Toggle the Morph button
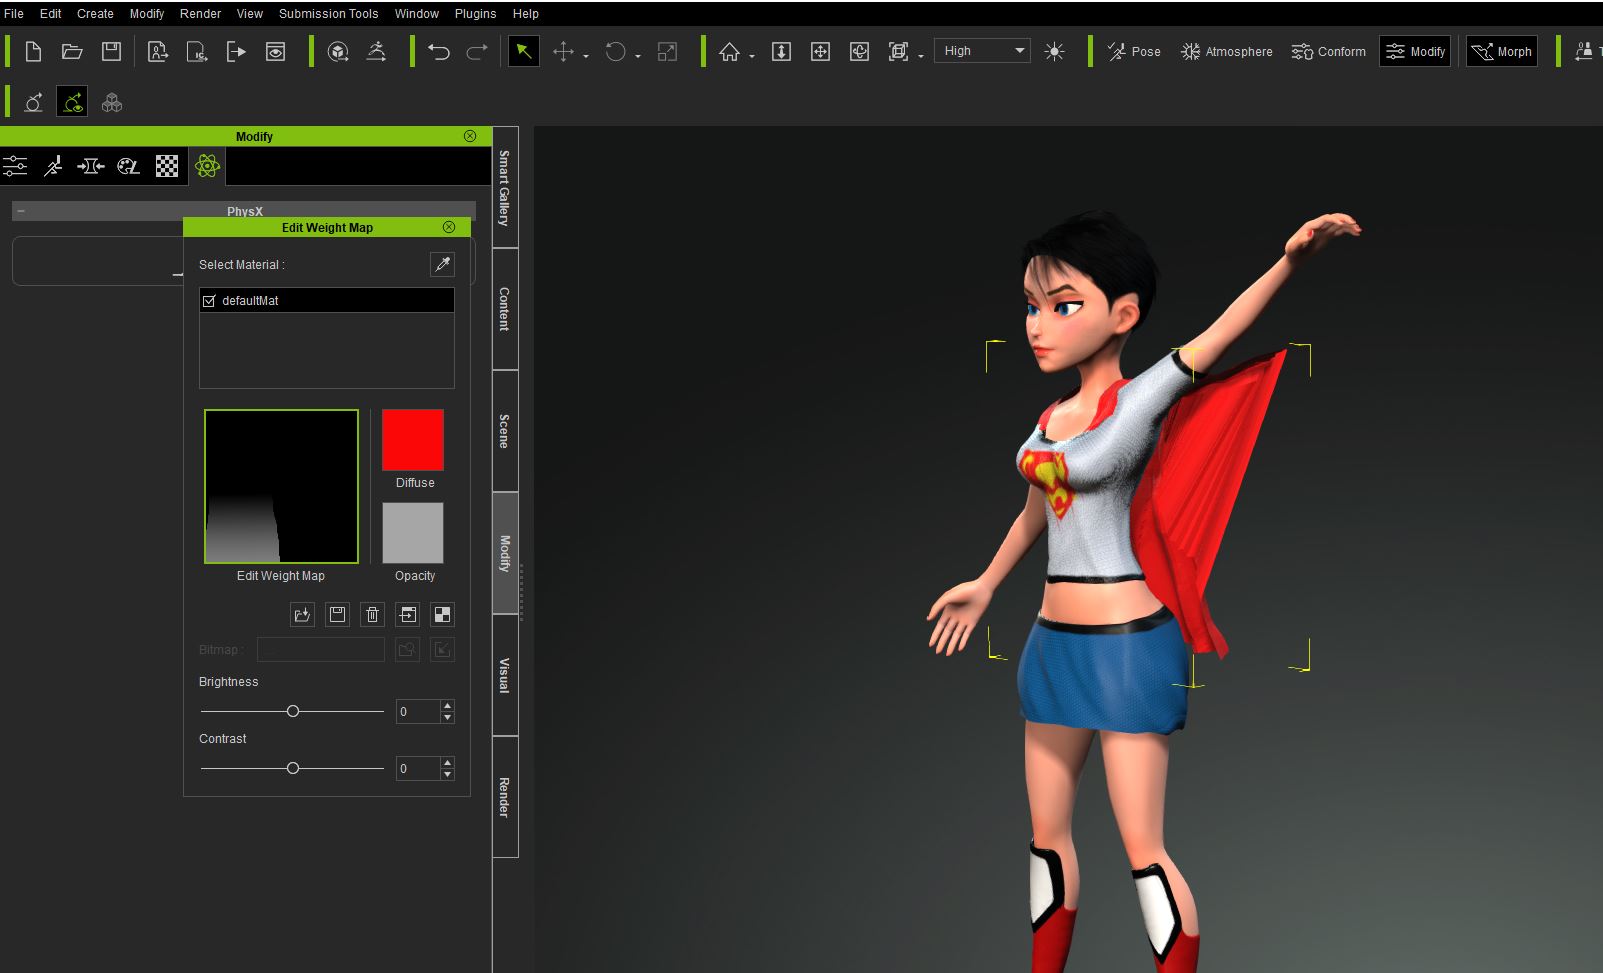1603x973 pixels. pyautogui.click(x=1502, y=52)
